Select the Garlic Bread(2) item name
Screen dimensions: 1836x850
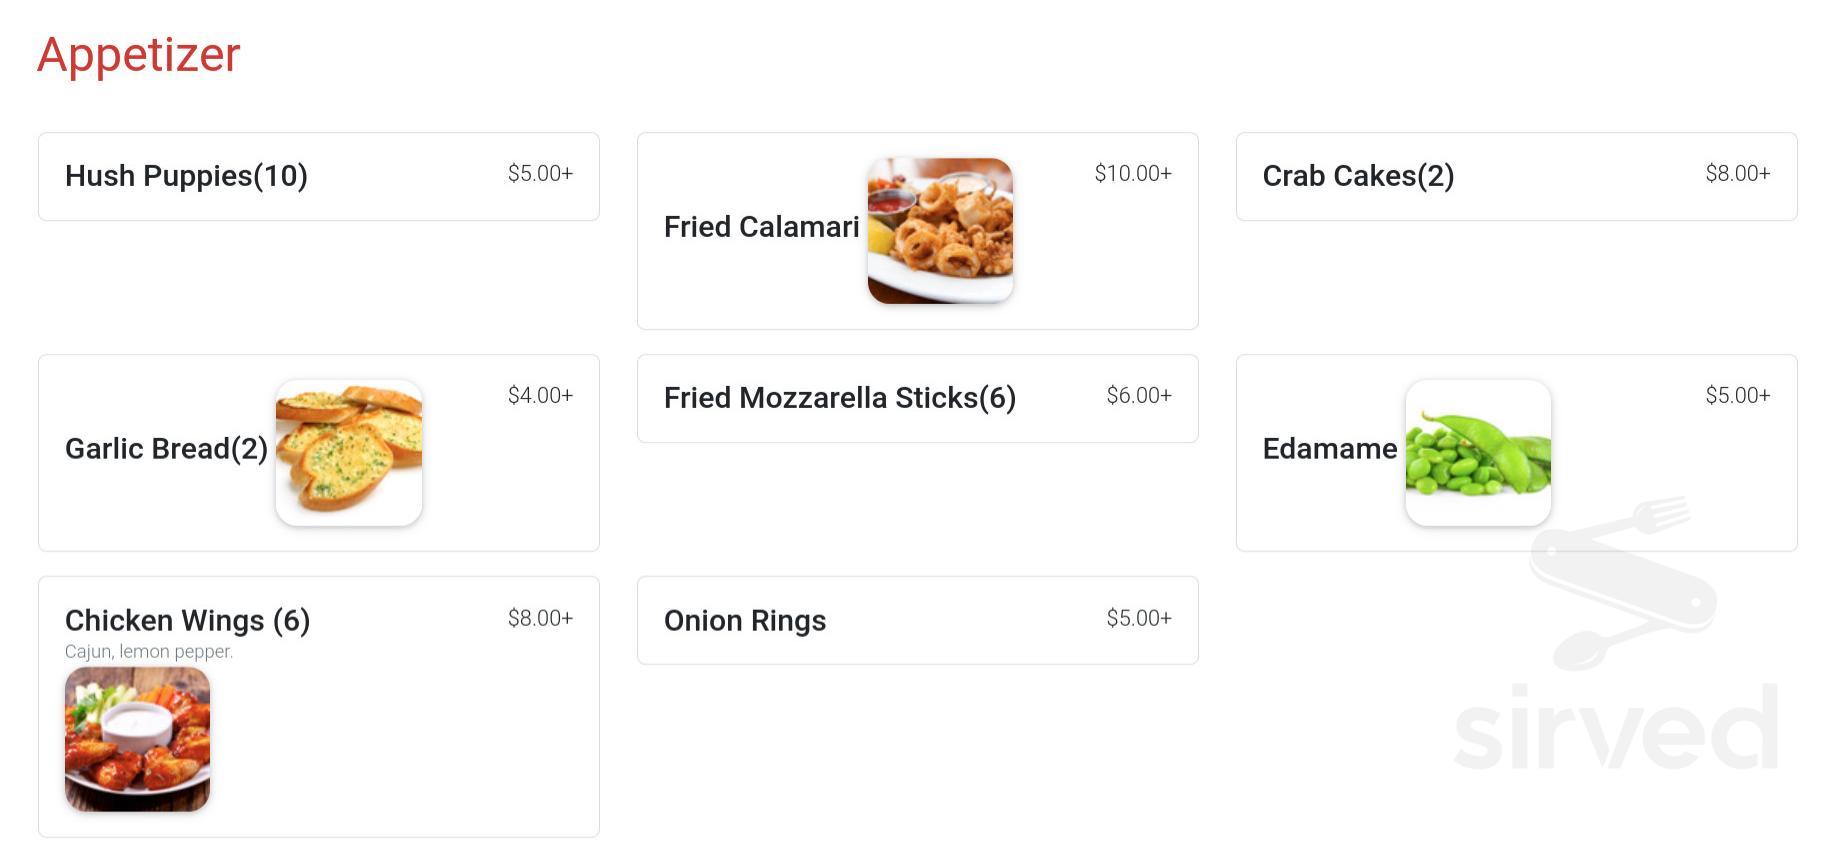(x=166, y=449)
